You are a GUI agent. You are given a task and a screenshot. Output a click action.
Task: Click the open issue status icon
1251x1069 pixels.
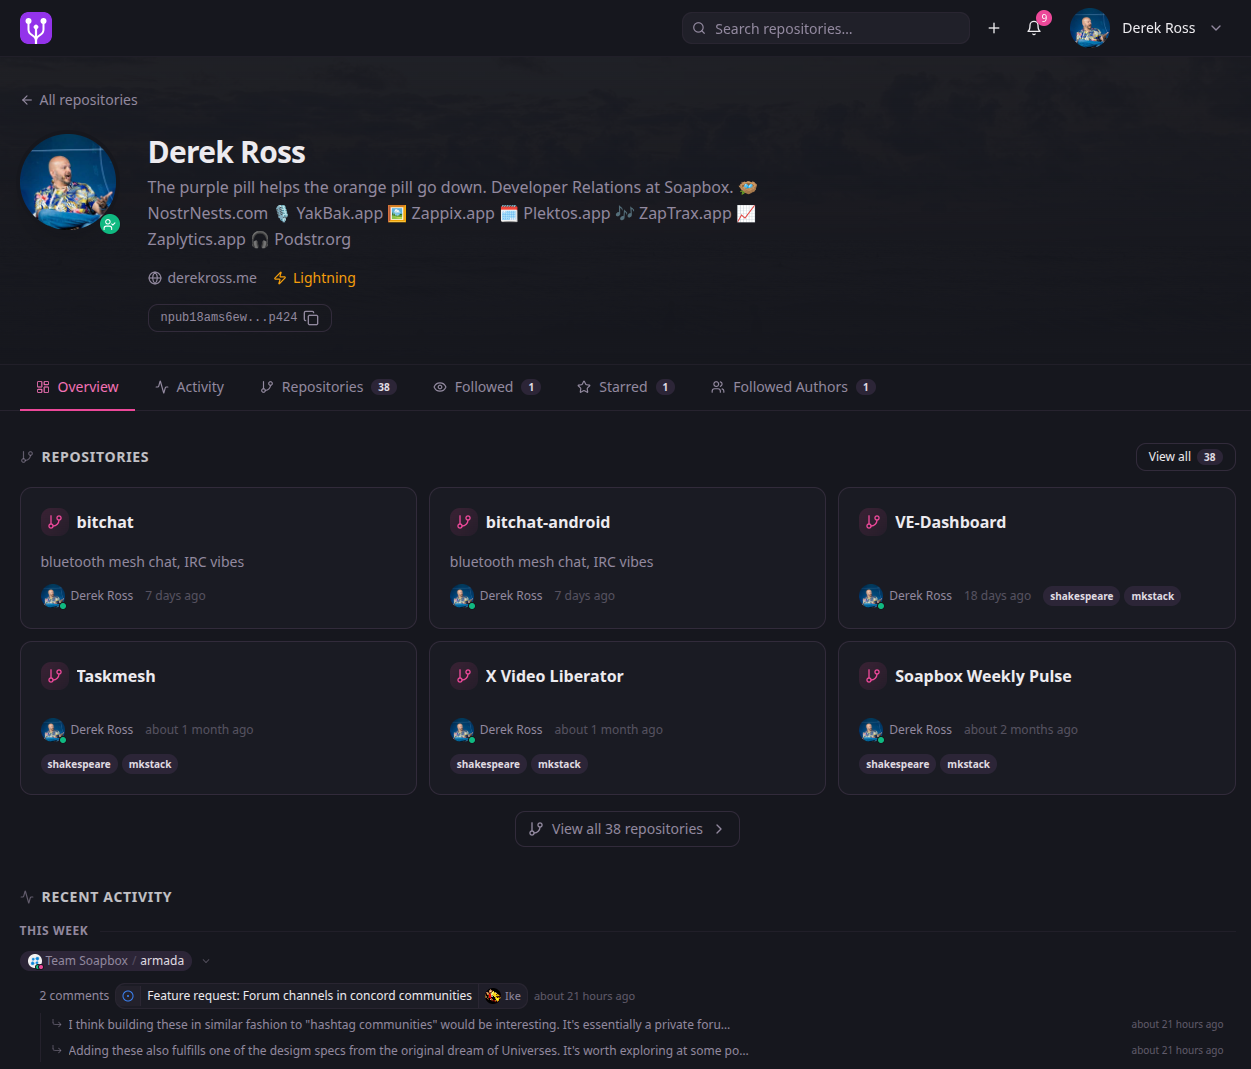click(128, 996)
